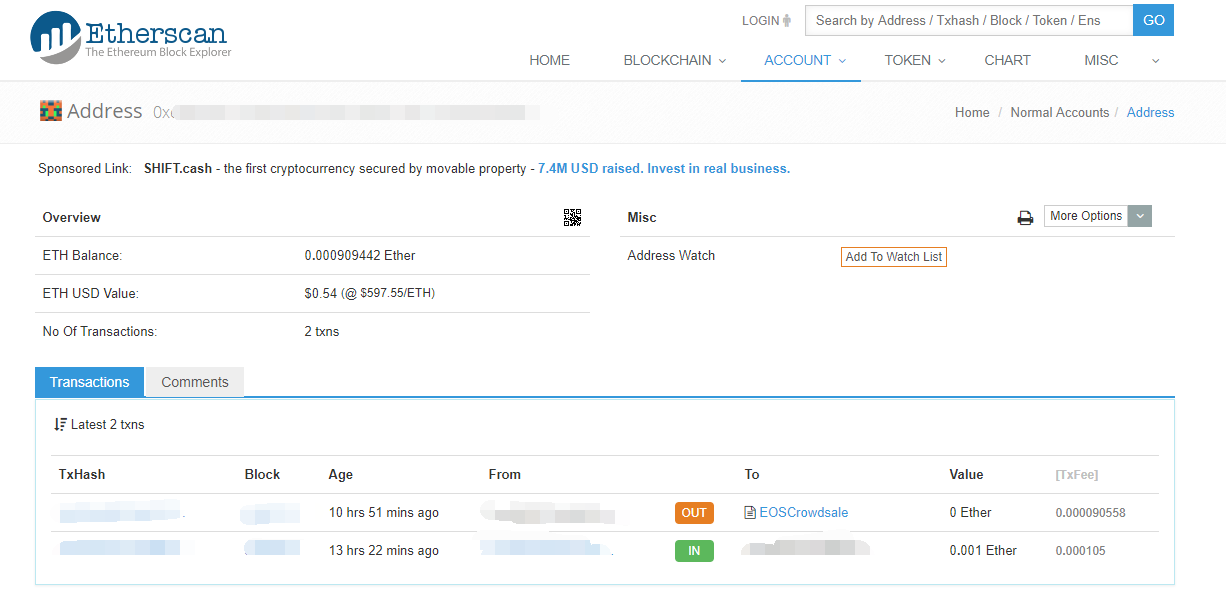
Task: Click the Normal Accounts breadcrumb link
Action: tap(1059, 113)
